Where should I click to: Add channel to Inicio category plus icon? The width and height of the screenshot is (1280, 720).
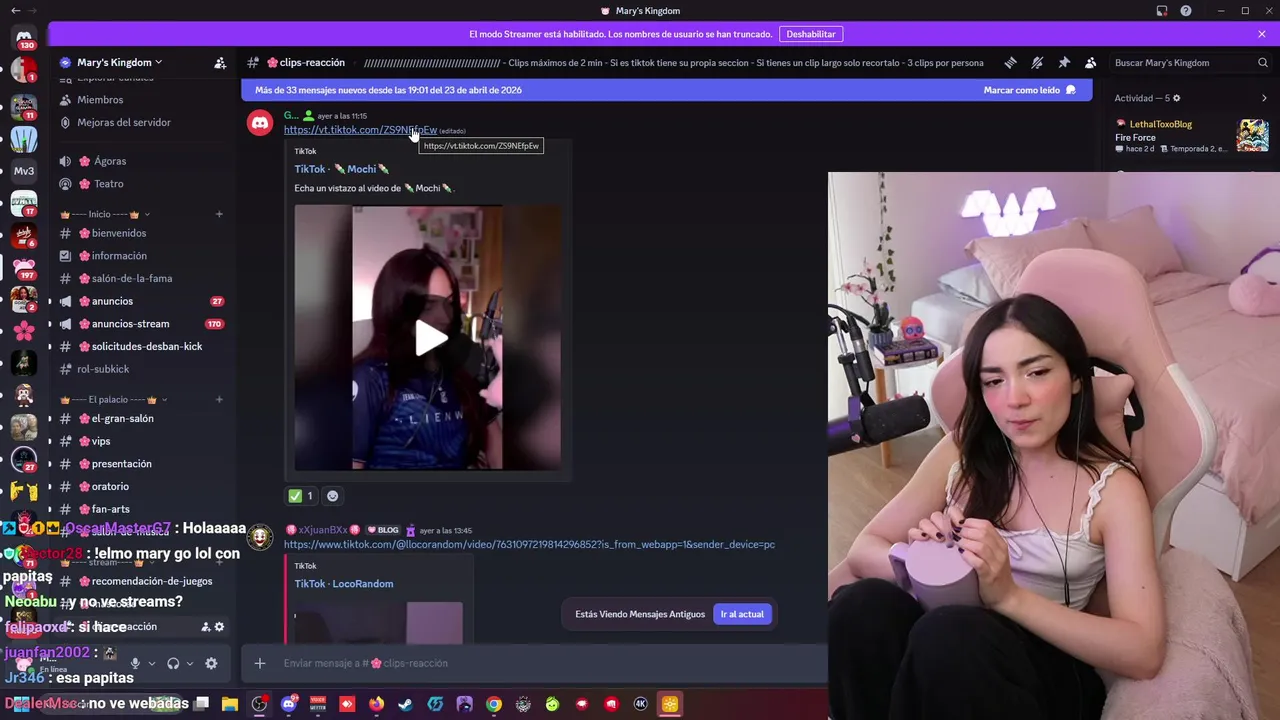tap(219, 214)
